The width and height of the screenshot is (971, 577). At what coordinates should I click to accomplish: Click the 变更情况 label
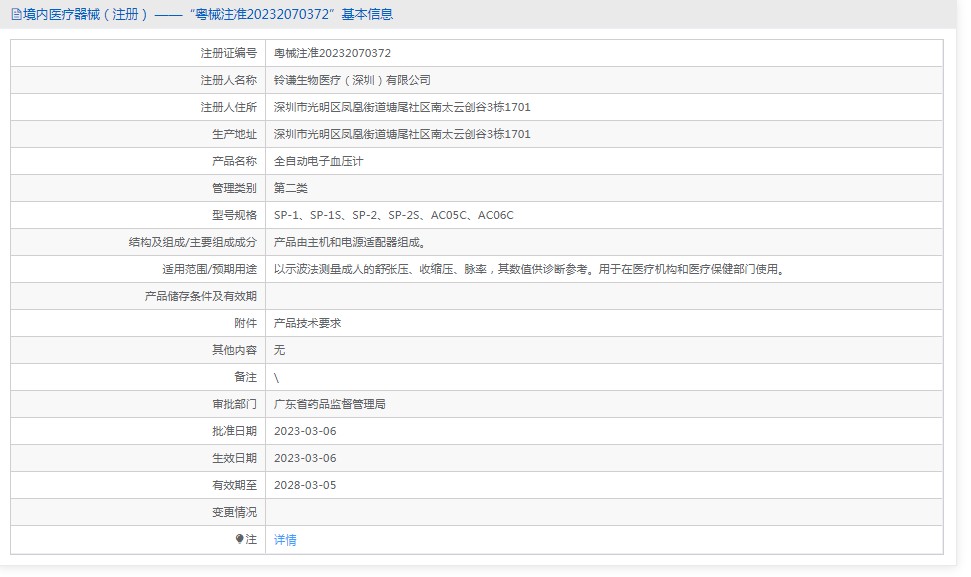click(x=234, y=513)
